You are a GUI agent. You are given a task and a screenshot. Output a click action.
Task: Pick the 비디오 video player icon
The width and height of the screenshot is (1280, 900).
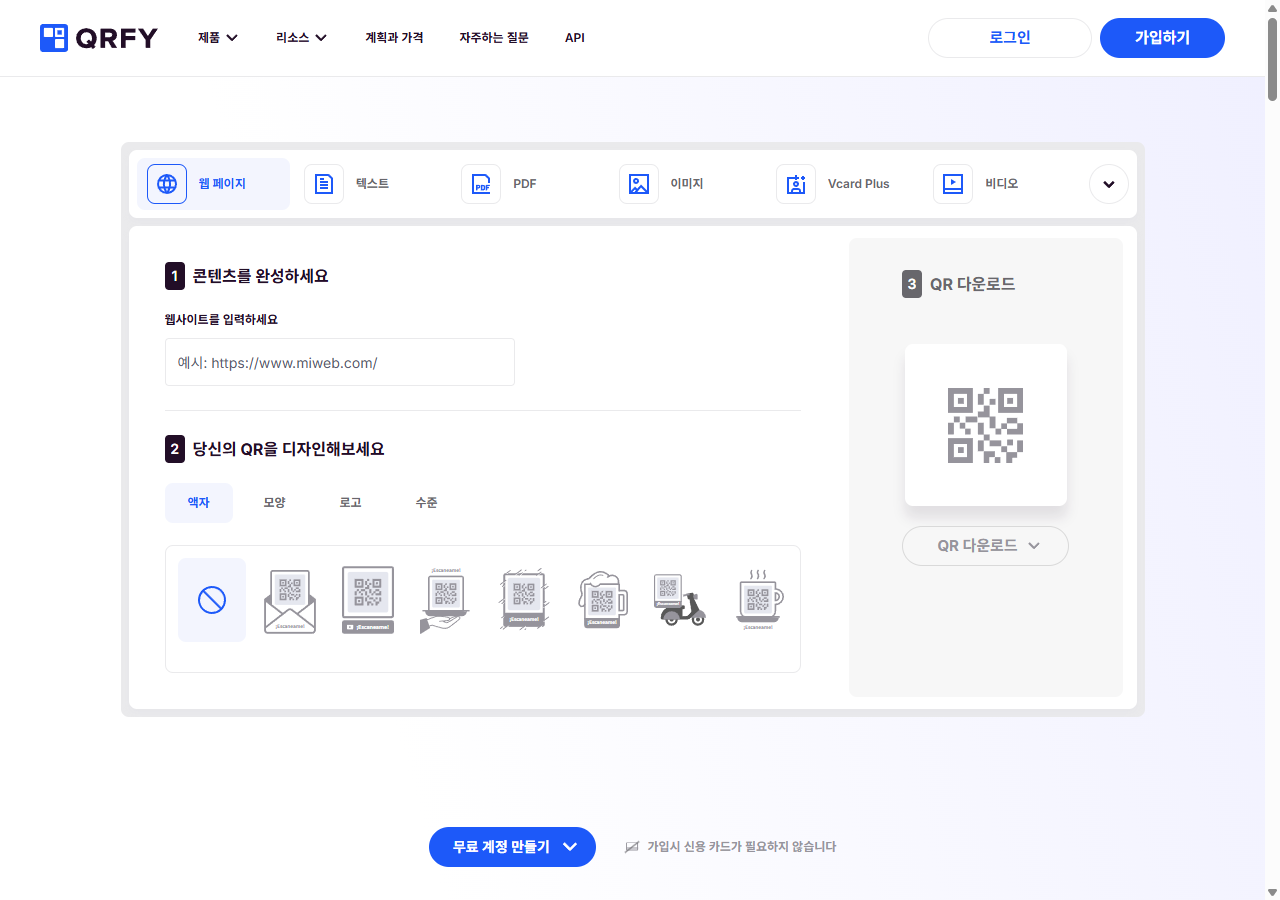coord(953,183)
